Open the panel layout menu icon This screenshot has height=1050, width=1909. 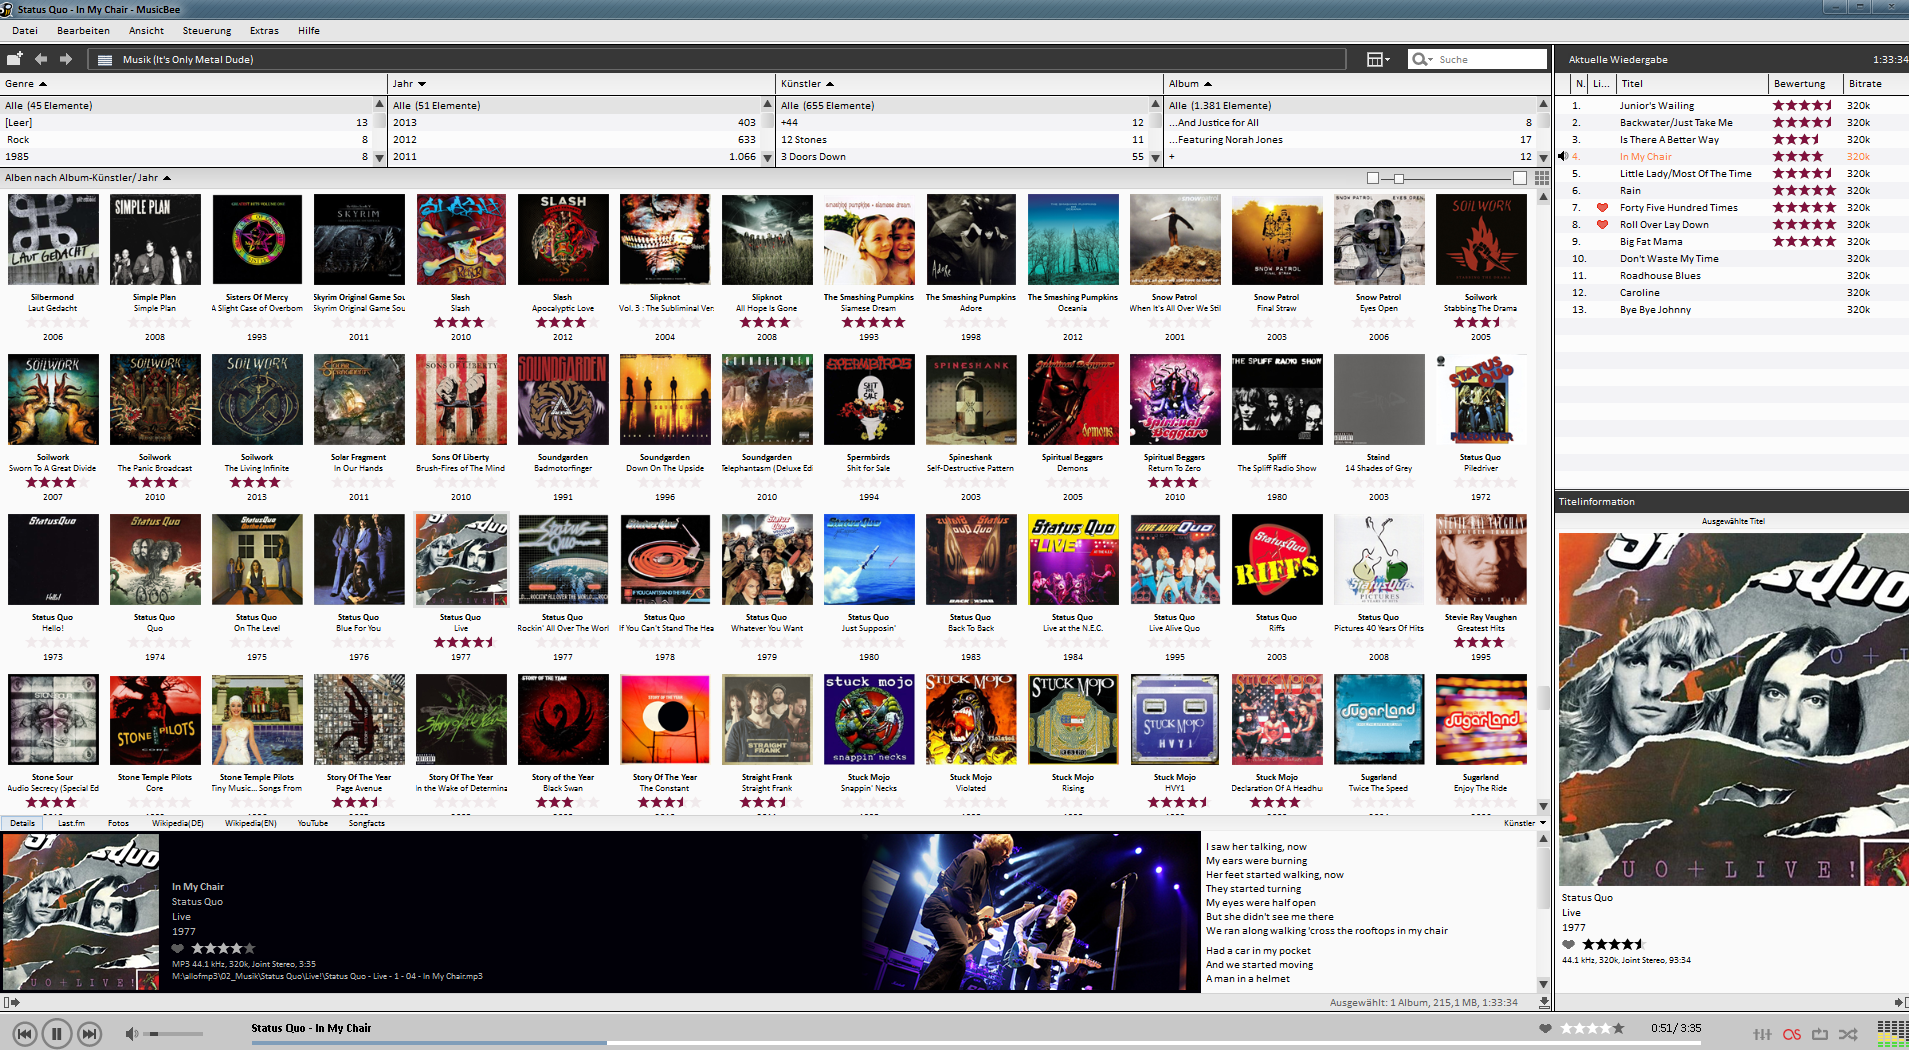[1377, 60]
